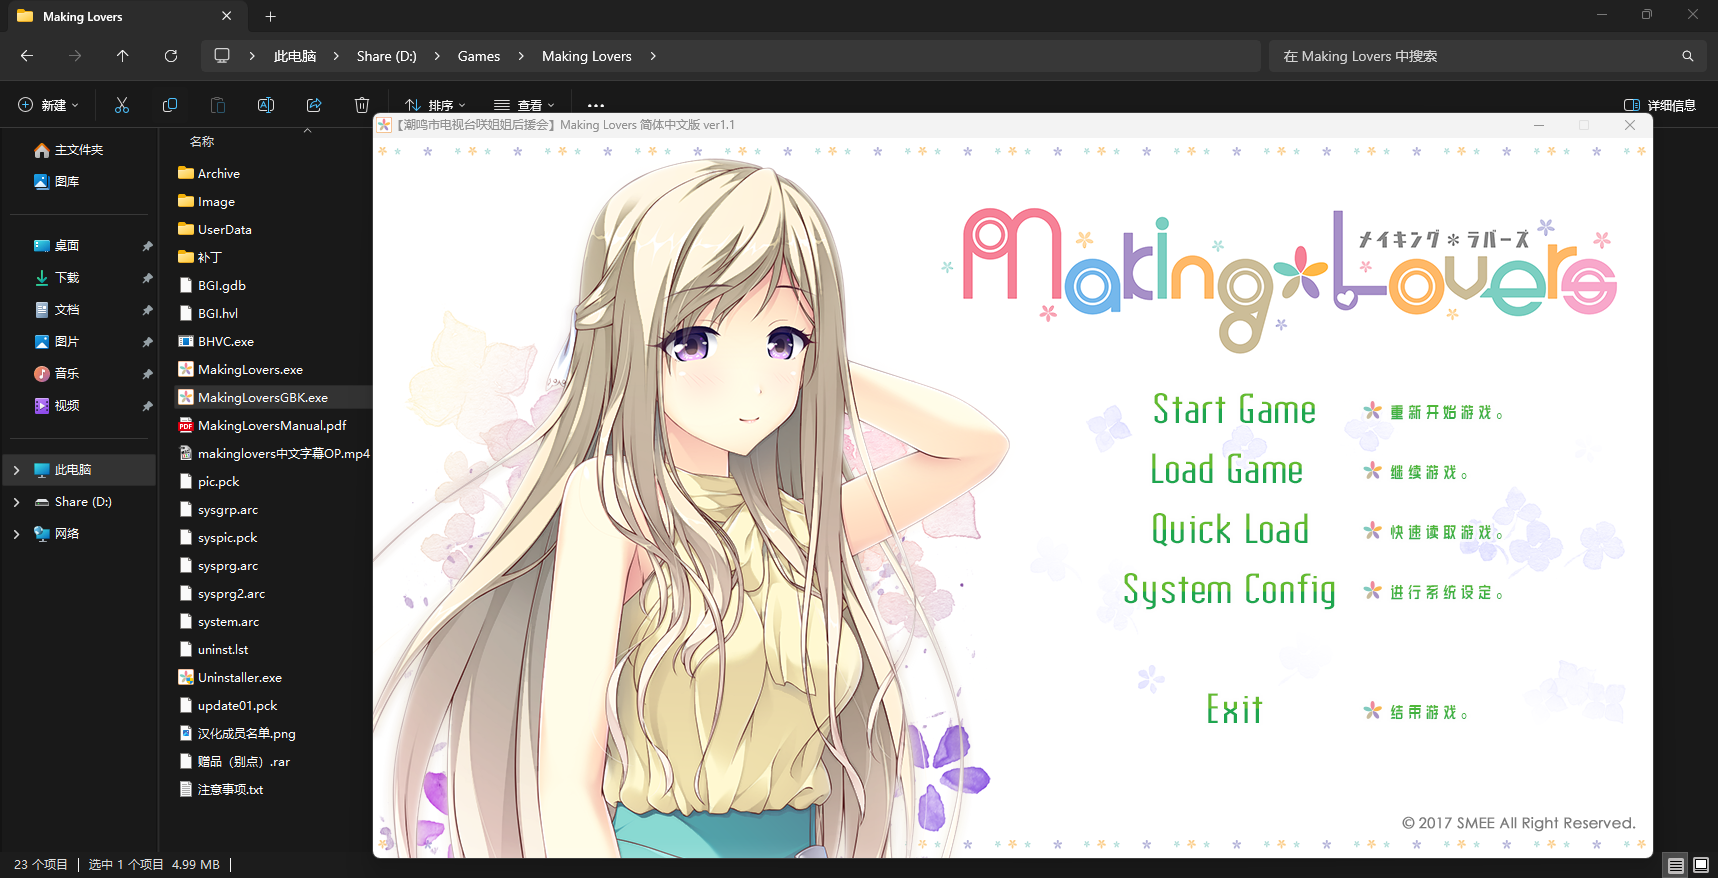This screenshot has height=878, width=1718.
Task: Click the 名称 column header
Action: point(202,141)
